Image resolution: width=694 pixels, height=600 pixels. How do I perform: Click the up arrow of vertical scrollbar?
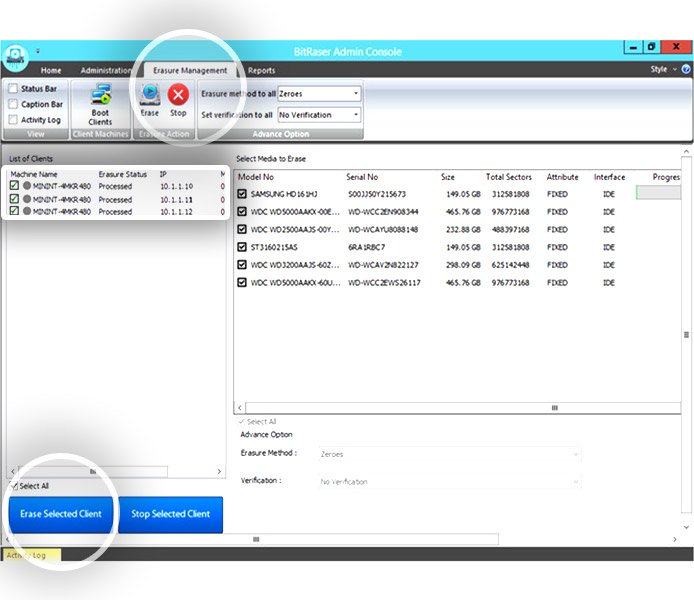pyautogui.click(x=686, y=152)
